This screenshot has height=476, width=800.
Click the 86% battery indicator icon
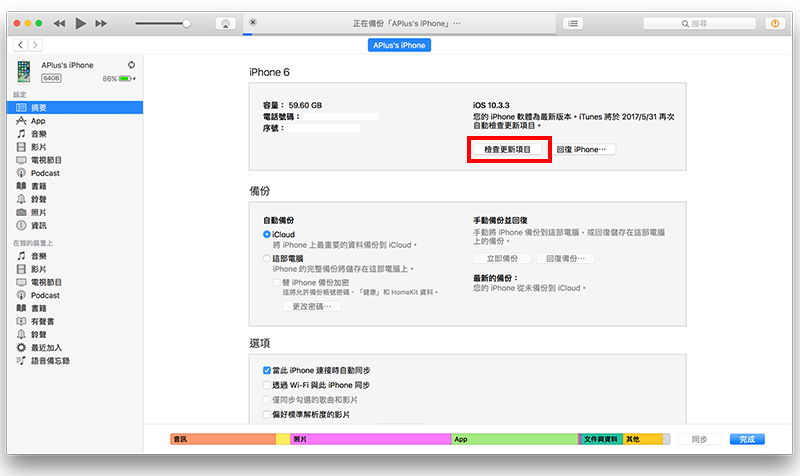coord(126,79)
